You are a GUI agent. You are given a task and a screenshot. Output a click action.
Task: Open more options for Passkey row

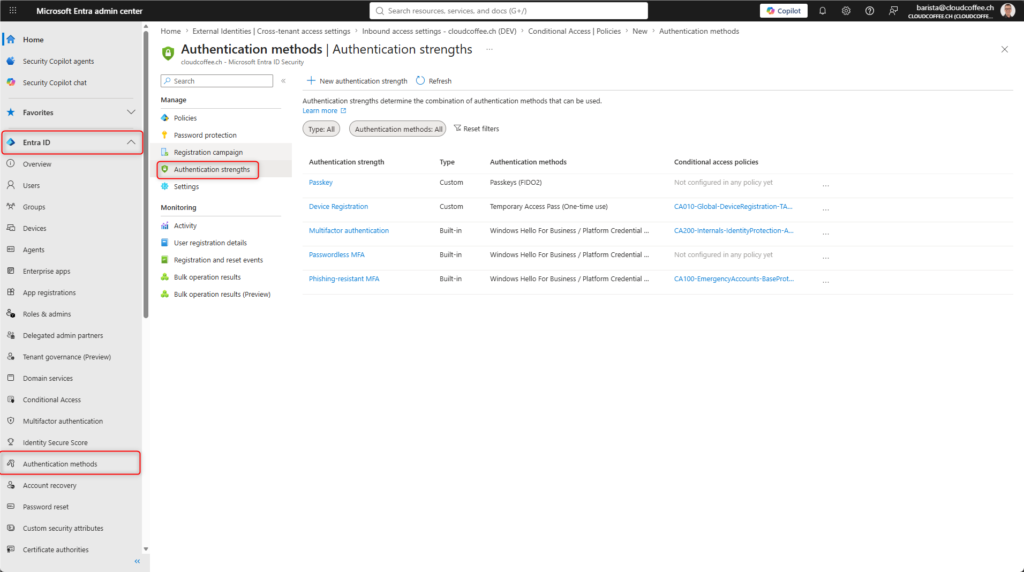coord(825,185)
